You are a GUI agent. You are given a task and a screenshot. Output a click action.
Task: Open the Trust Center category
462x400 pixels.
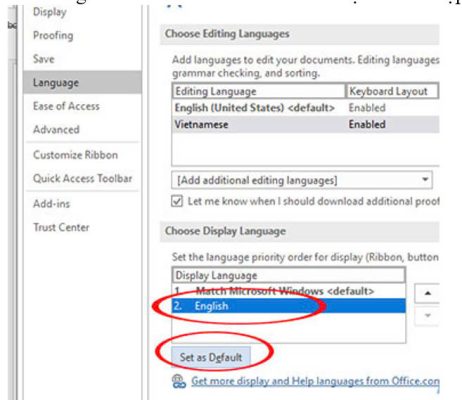61,227
